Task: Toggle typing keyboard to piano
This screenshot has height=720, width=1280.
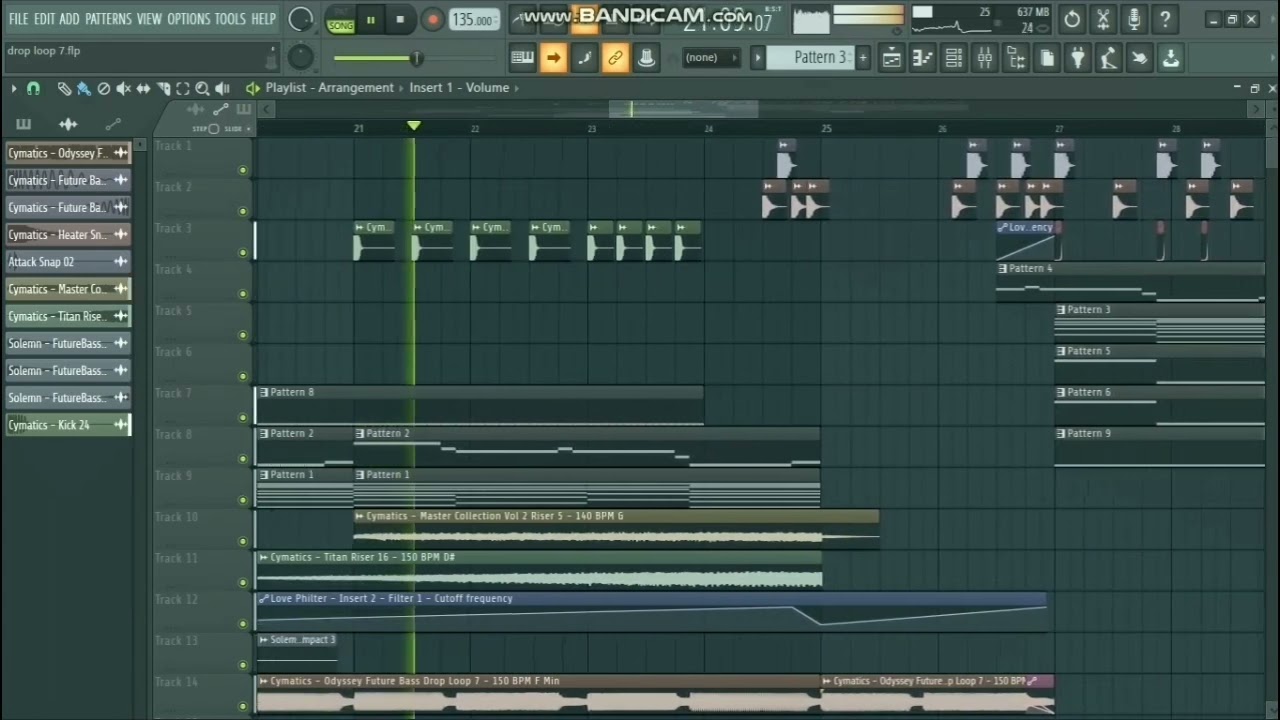Action: click(x=522, y=58)
